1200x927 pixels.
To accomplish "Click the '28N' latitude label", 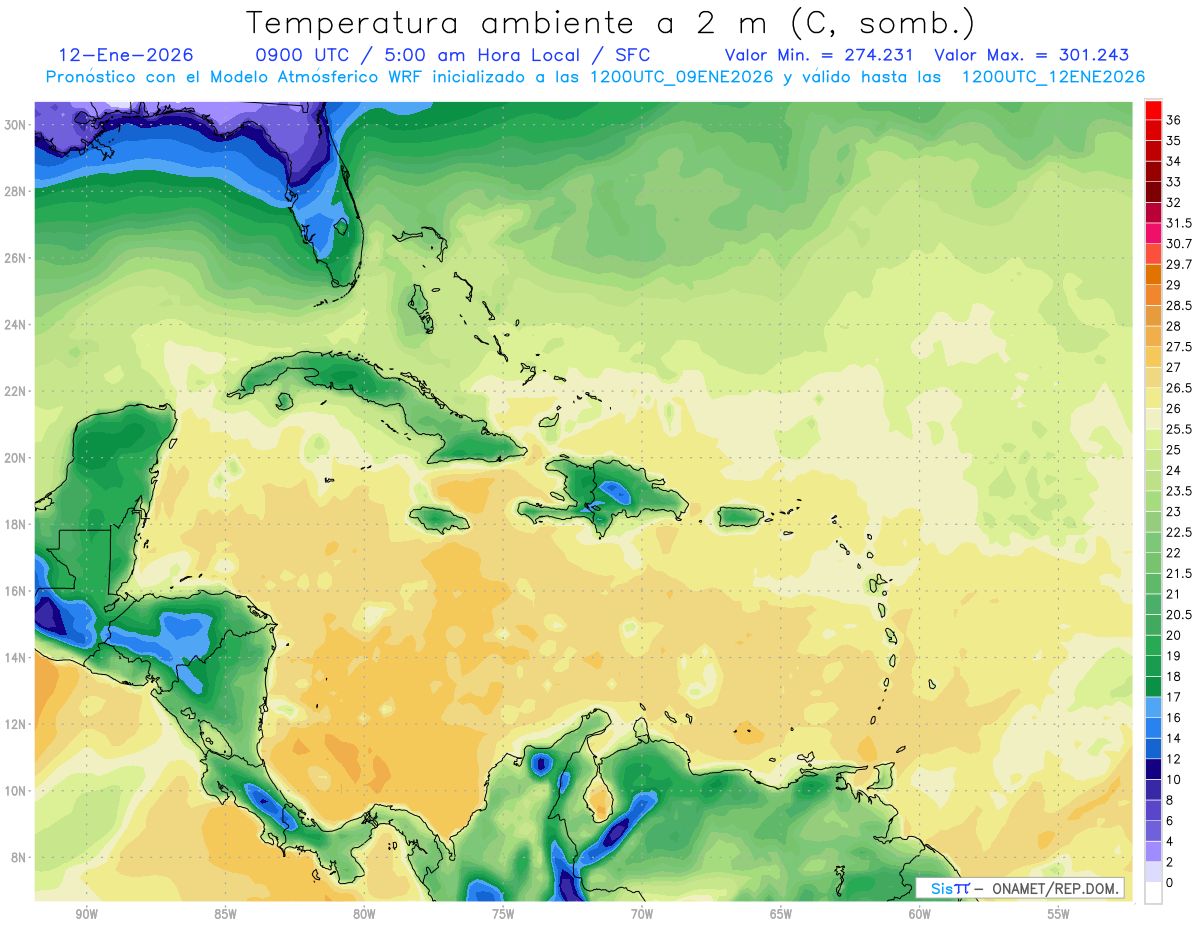I will pos(16,191).
